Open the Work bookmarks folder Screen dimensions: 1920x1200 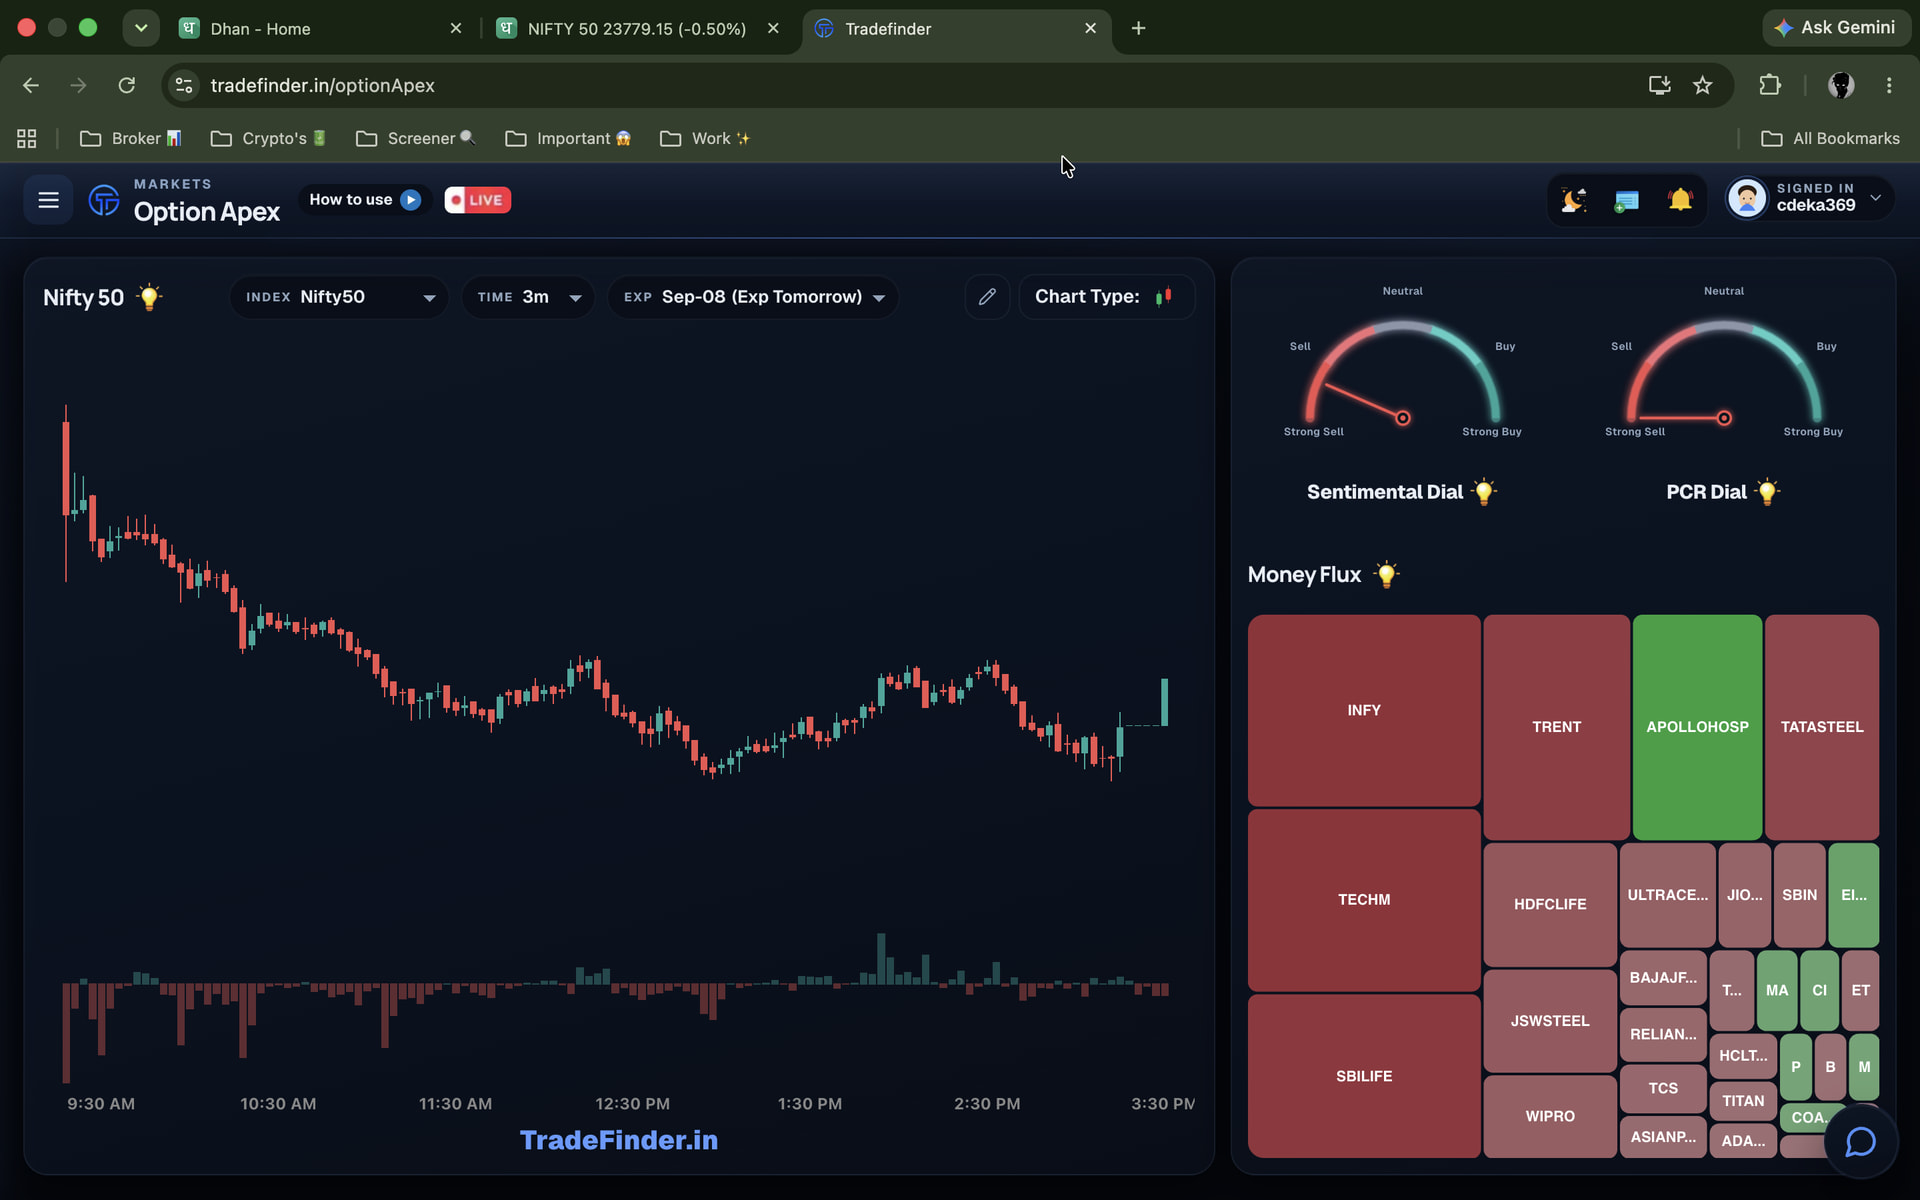coord(705,138)
